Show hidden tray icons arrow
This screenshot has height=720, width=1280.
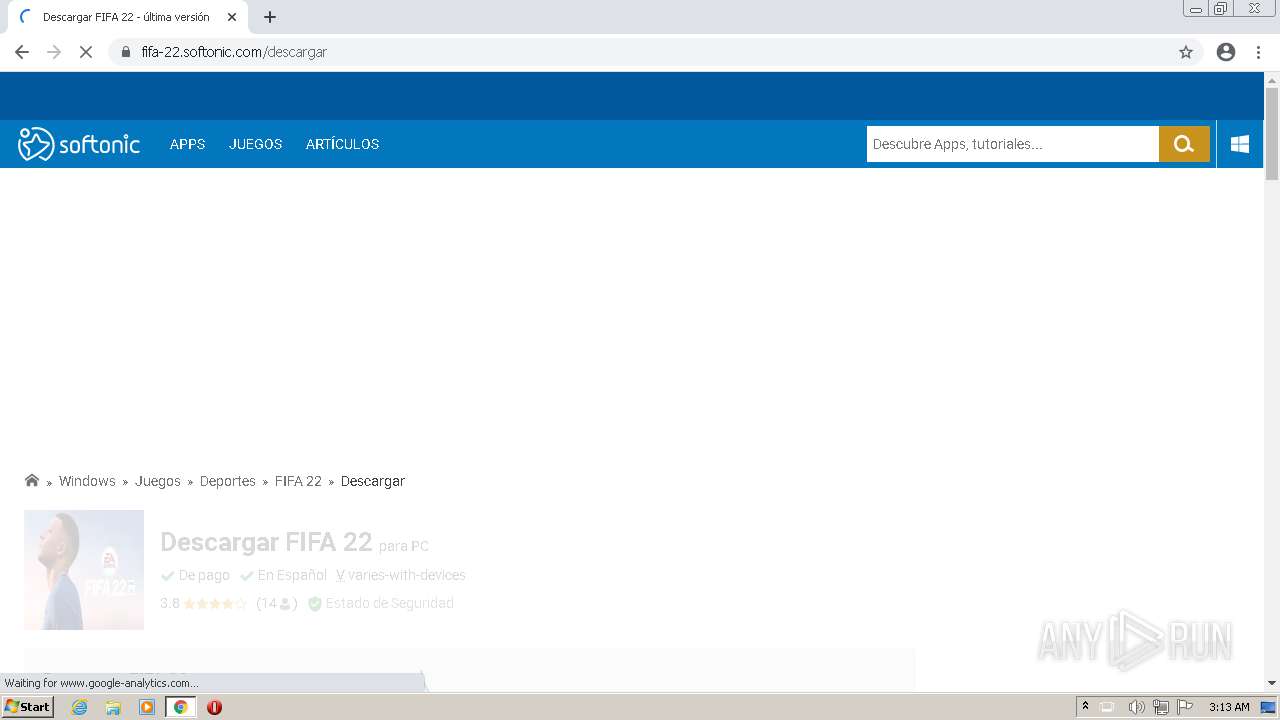coord(1085,707)
